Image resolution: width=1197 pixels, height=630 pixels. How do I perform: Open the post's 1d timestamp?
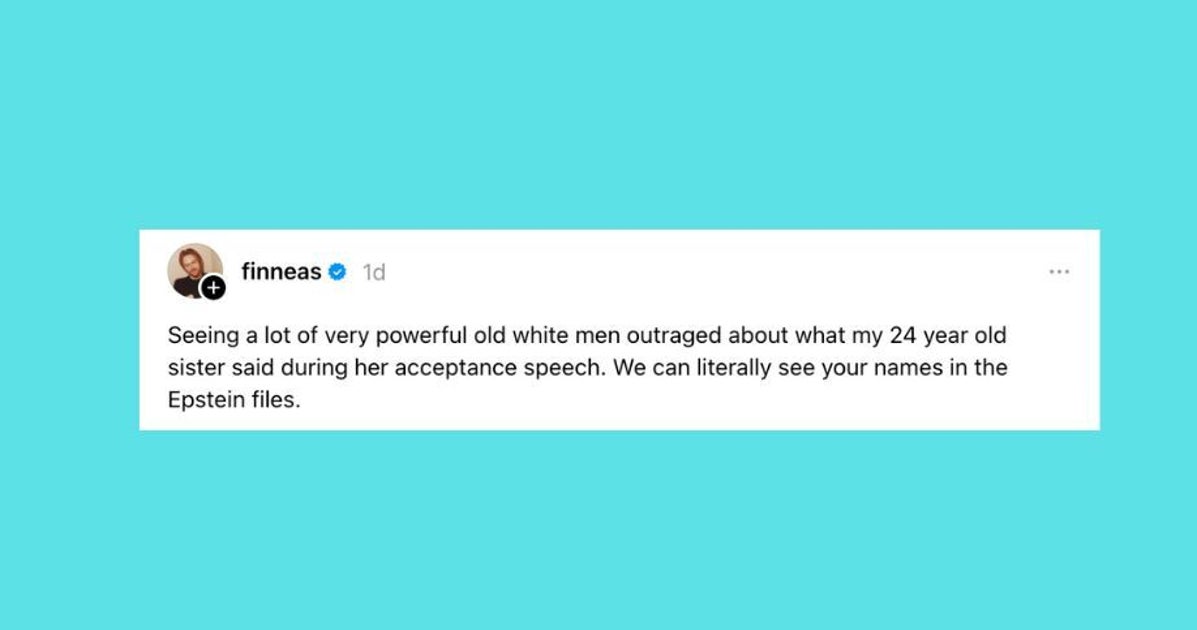(x=373, y=272)
